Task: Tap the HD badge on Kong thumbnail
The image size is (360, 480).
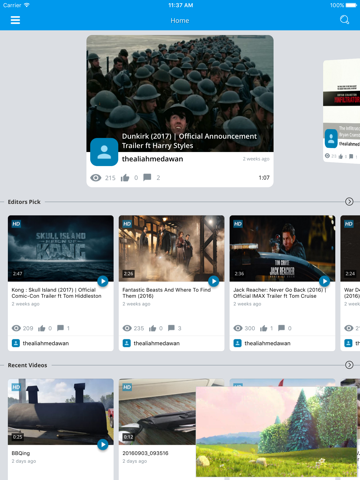Action: click(x=16, y=224)
